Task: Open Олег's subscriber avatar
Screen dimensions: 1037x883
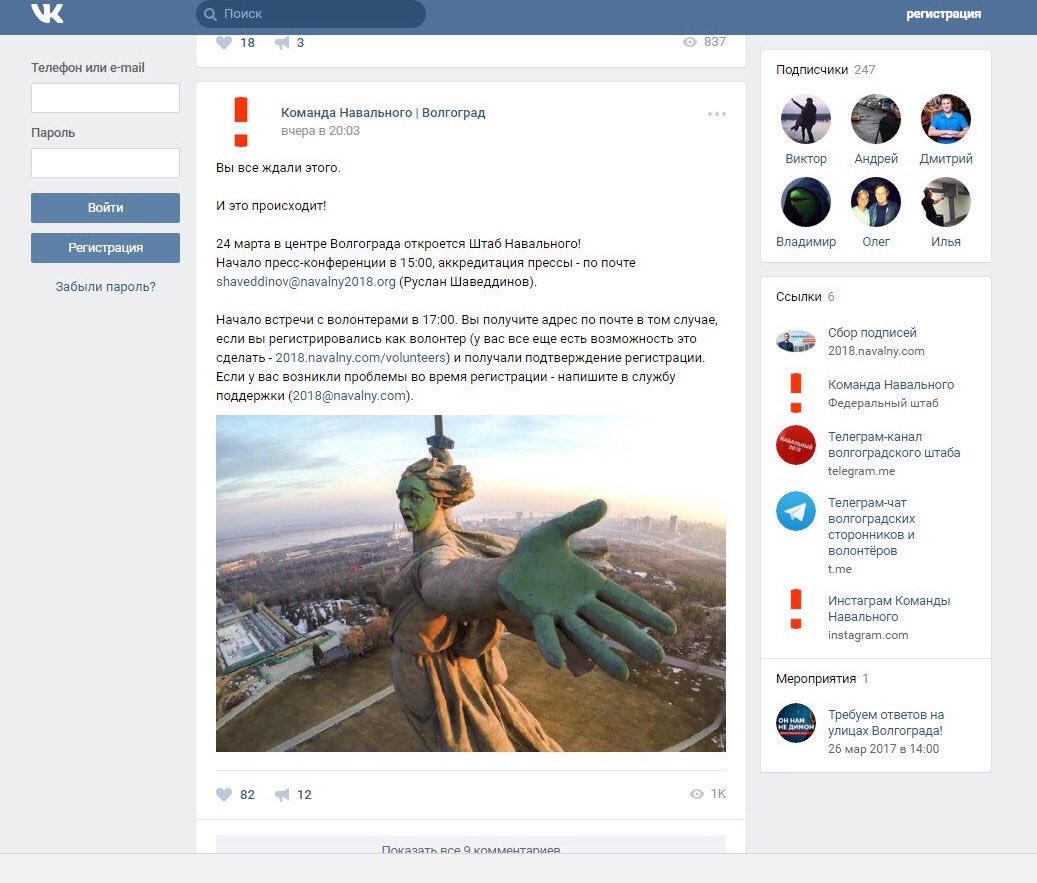Action: coord(876,202)
